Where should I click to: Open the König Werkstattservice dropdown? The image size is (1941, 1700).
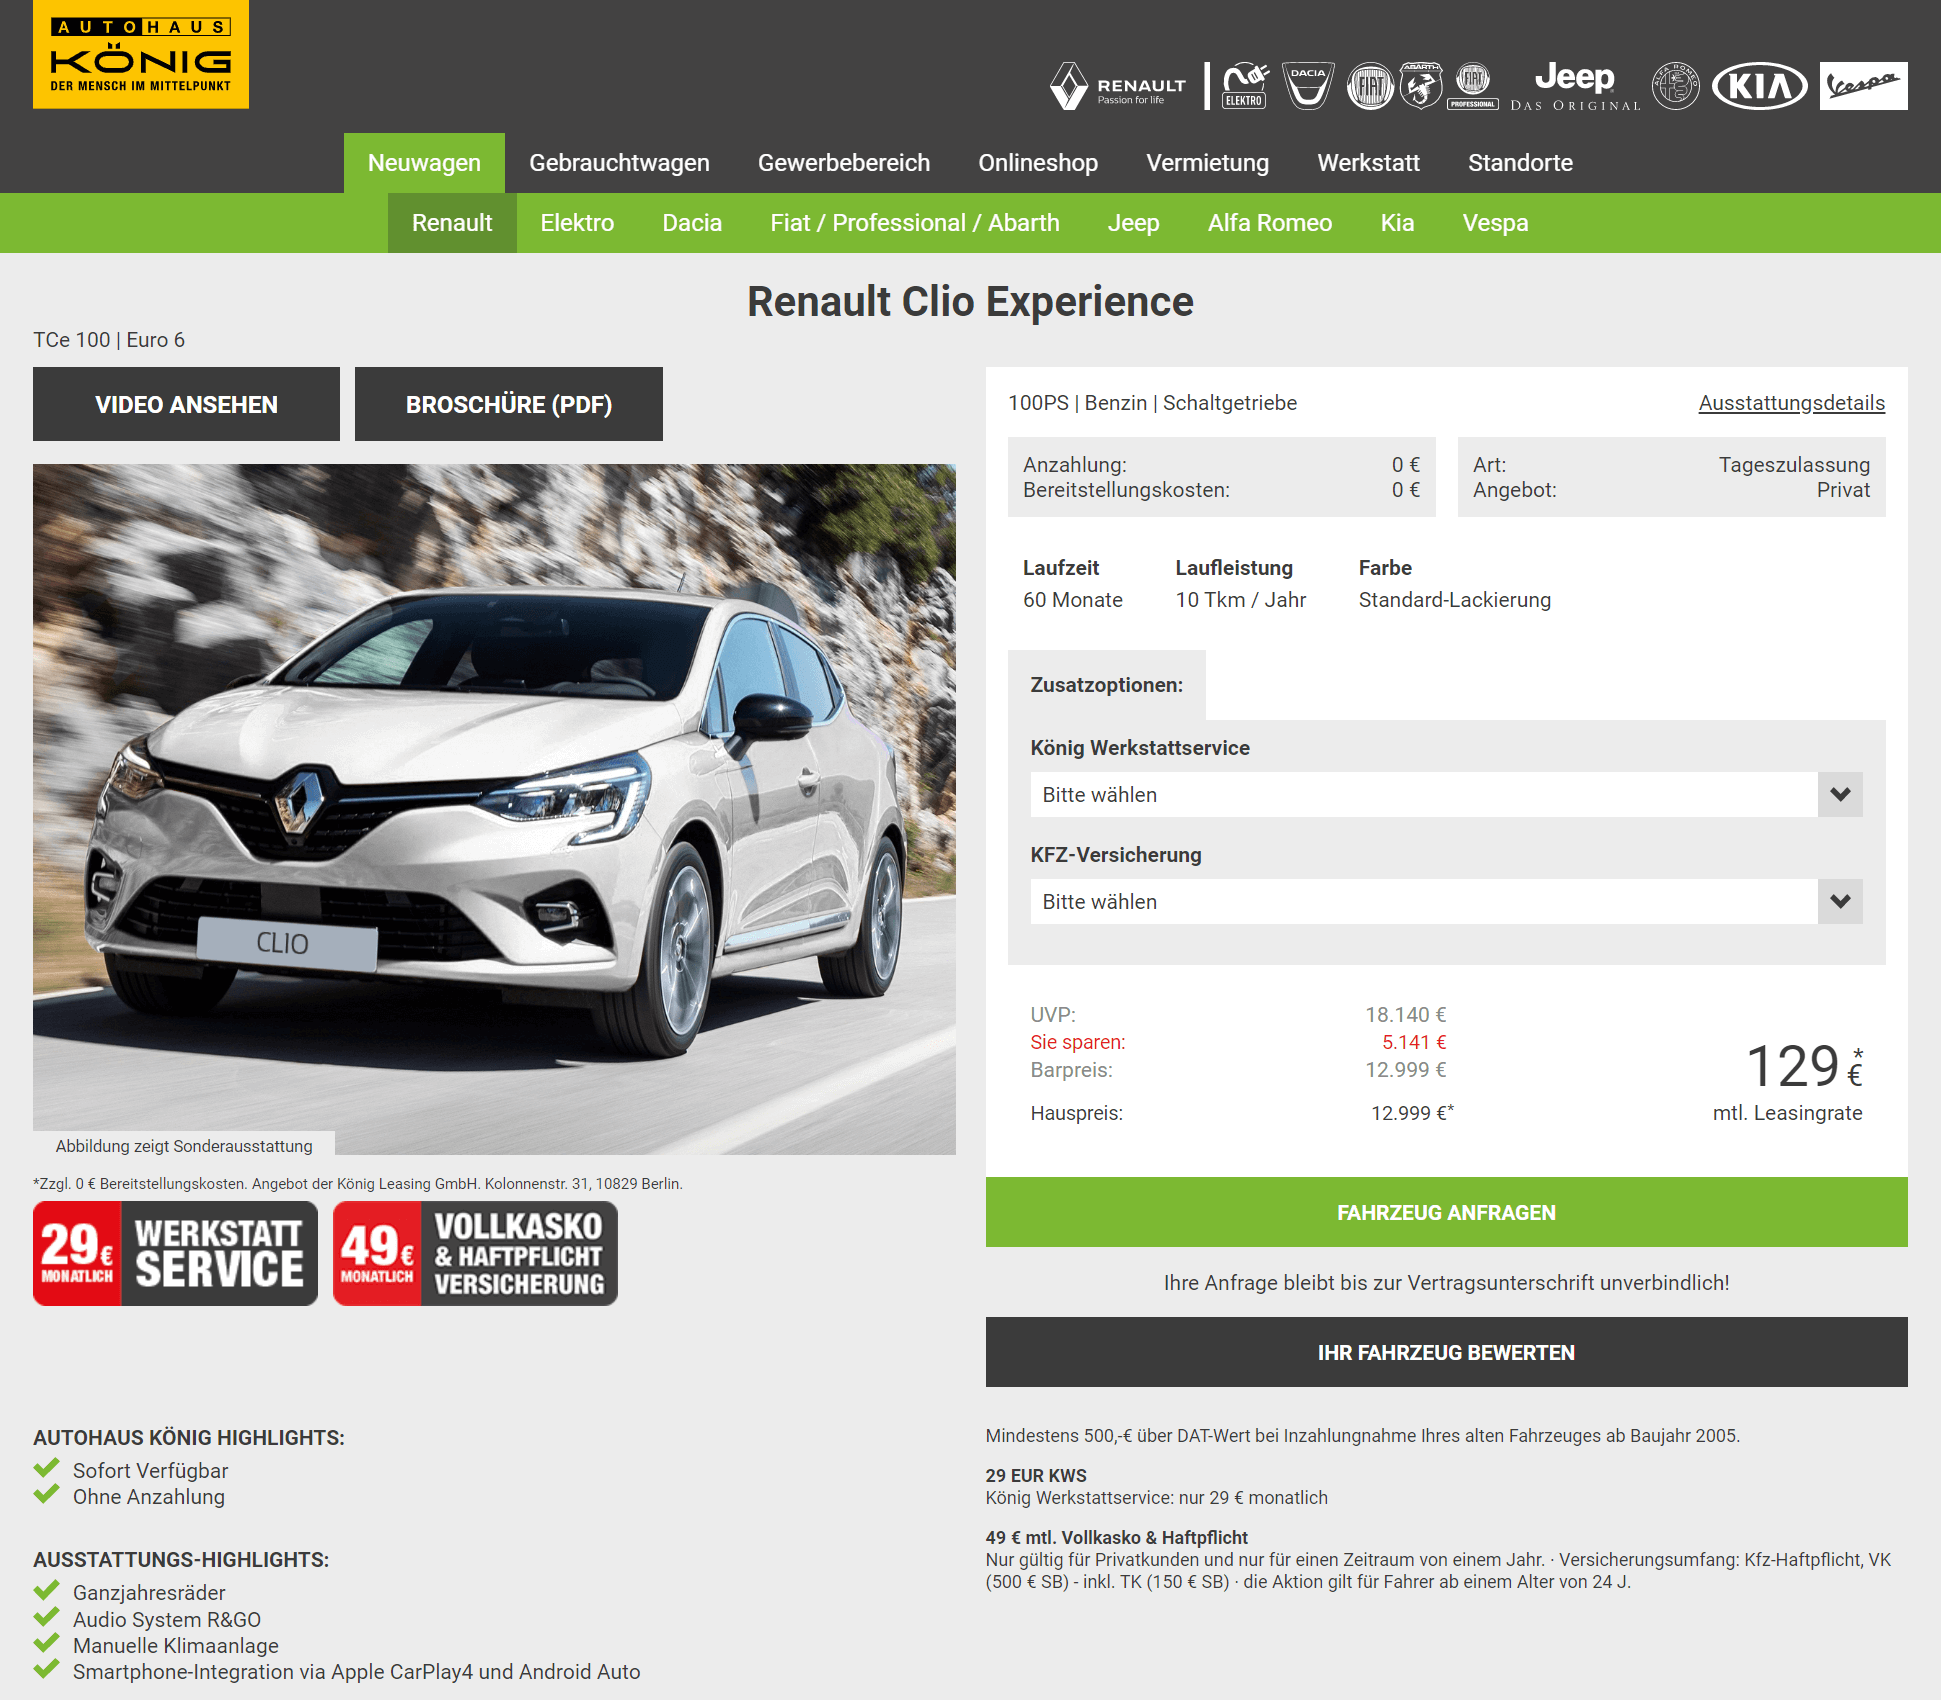pyautogui.click(x=1446, y=794)
